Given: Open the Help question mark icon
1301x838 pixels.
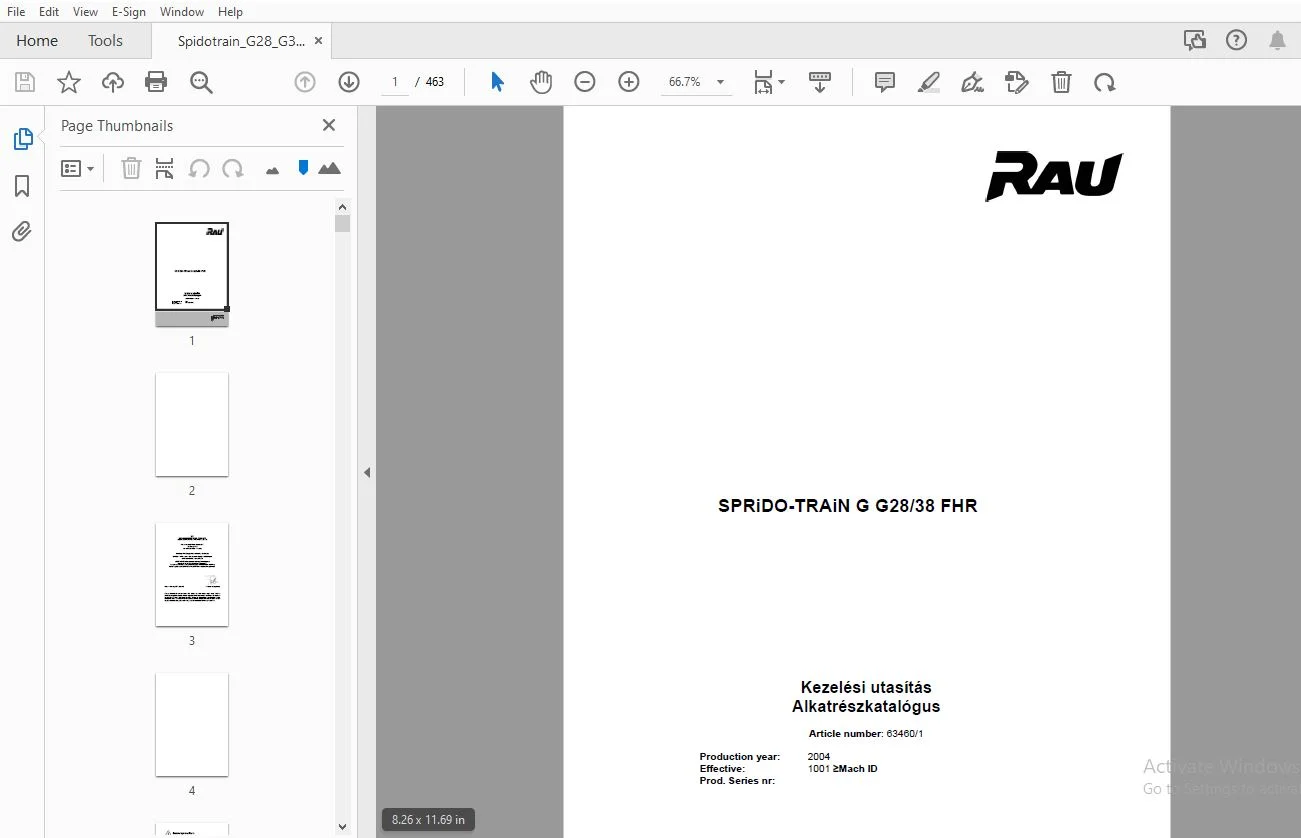Looking at the screenshot, I should [x=1237, y=40].
